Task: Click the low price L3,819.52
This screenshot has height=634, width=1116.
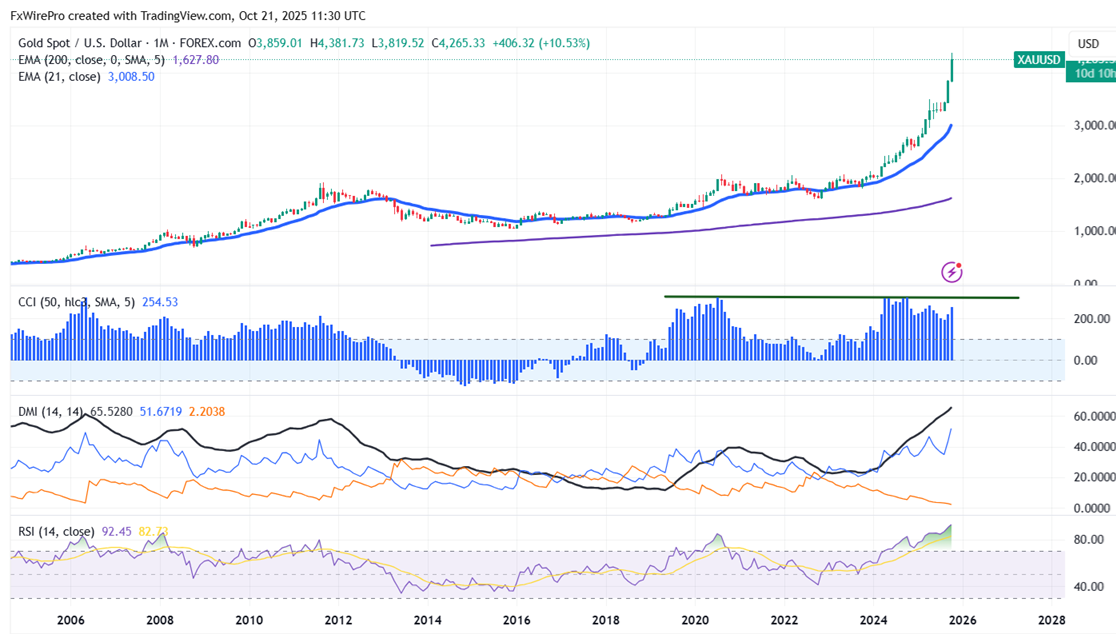Action: click(x=397, y=43)
